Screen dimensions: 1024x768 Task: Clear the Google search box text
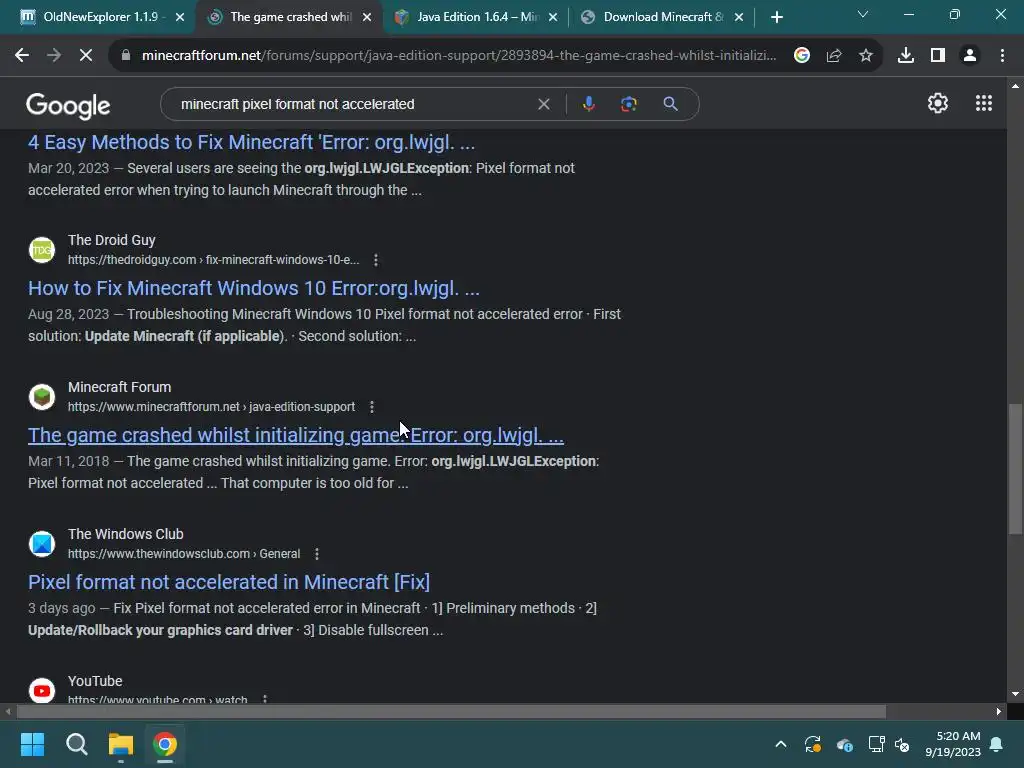click(x=543, y=104)
